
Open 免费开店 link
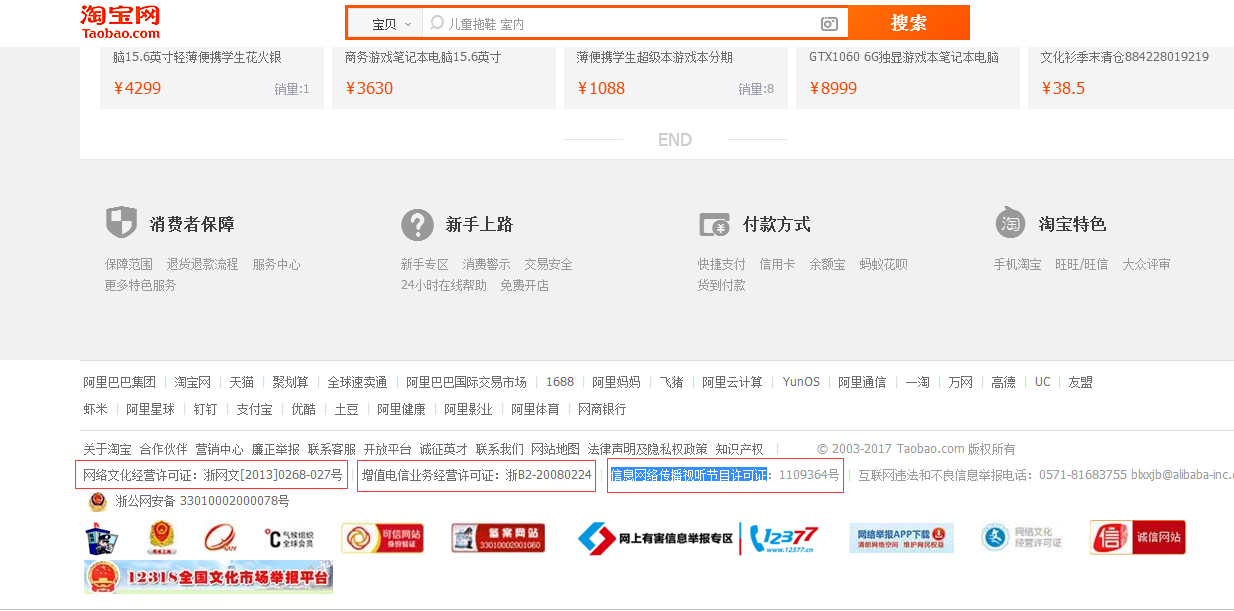coord(525,286)
